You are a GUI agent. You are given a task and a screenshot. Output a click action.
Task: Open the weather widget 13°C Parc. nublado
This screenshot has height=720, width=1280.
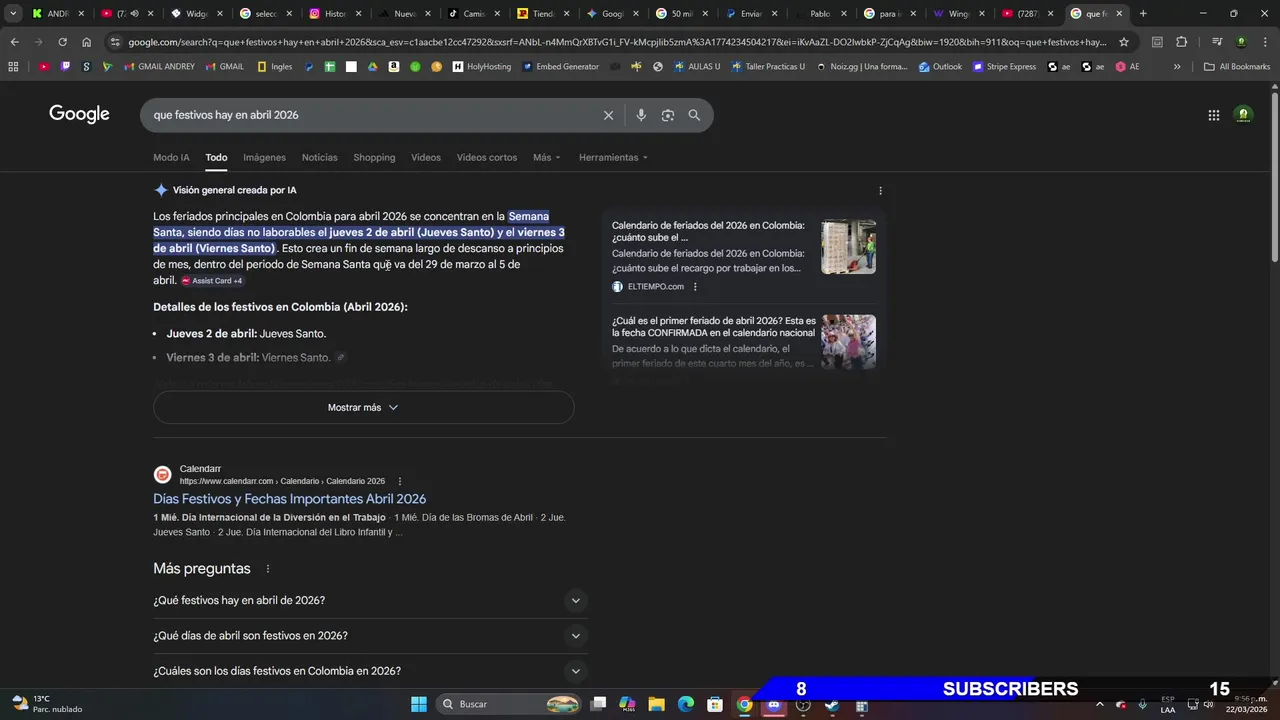(47, 704)
